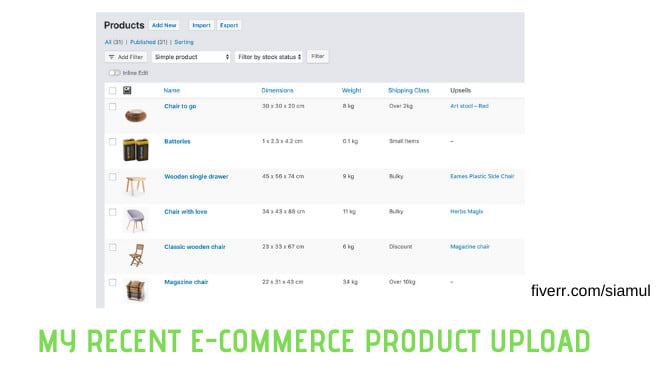Click the 34 x 43 x 88 cm dimensions cell

[283, 212]
